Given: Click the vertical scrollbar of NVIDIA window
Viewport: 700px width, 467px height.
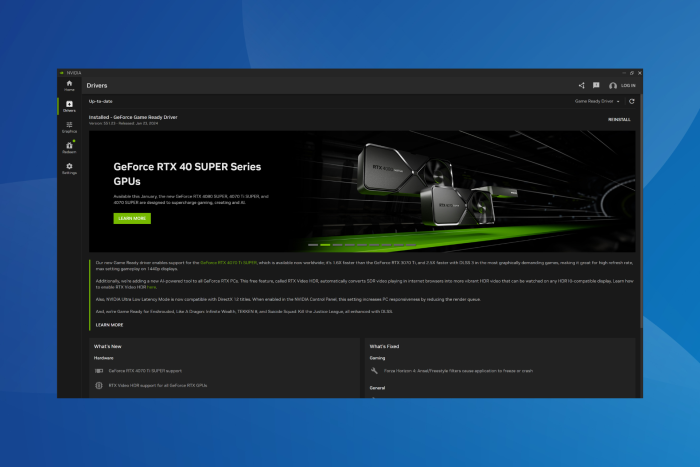Looking at the screenshot, I should (x=642, y=210).
